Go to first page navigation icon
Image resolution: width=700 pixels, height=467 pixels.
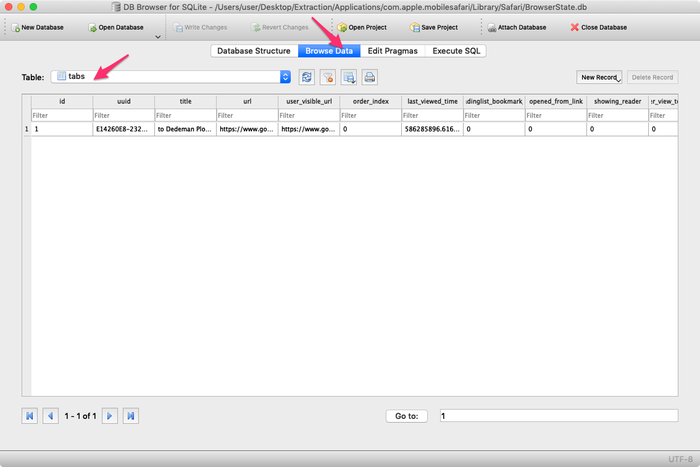tap(29, 416)
